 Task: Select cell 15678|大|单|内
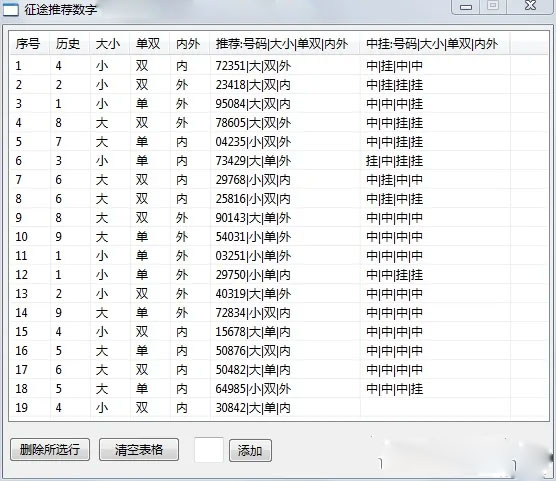point(253,332)
